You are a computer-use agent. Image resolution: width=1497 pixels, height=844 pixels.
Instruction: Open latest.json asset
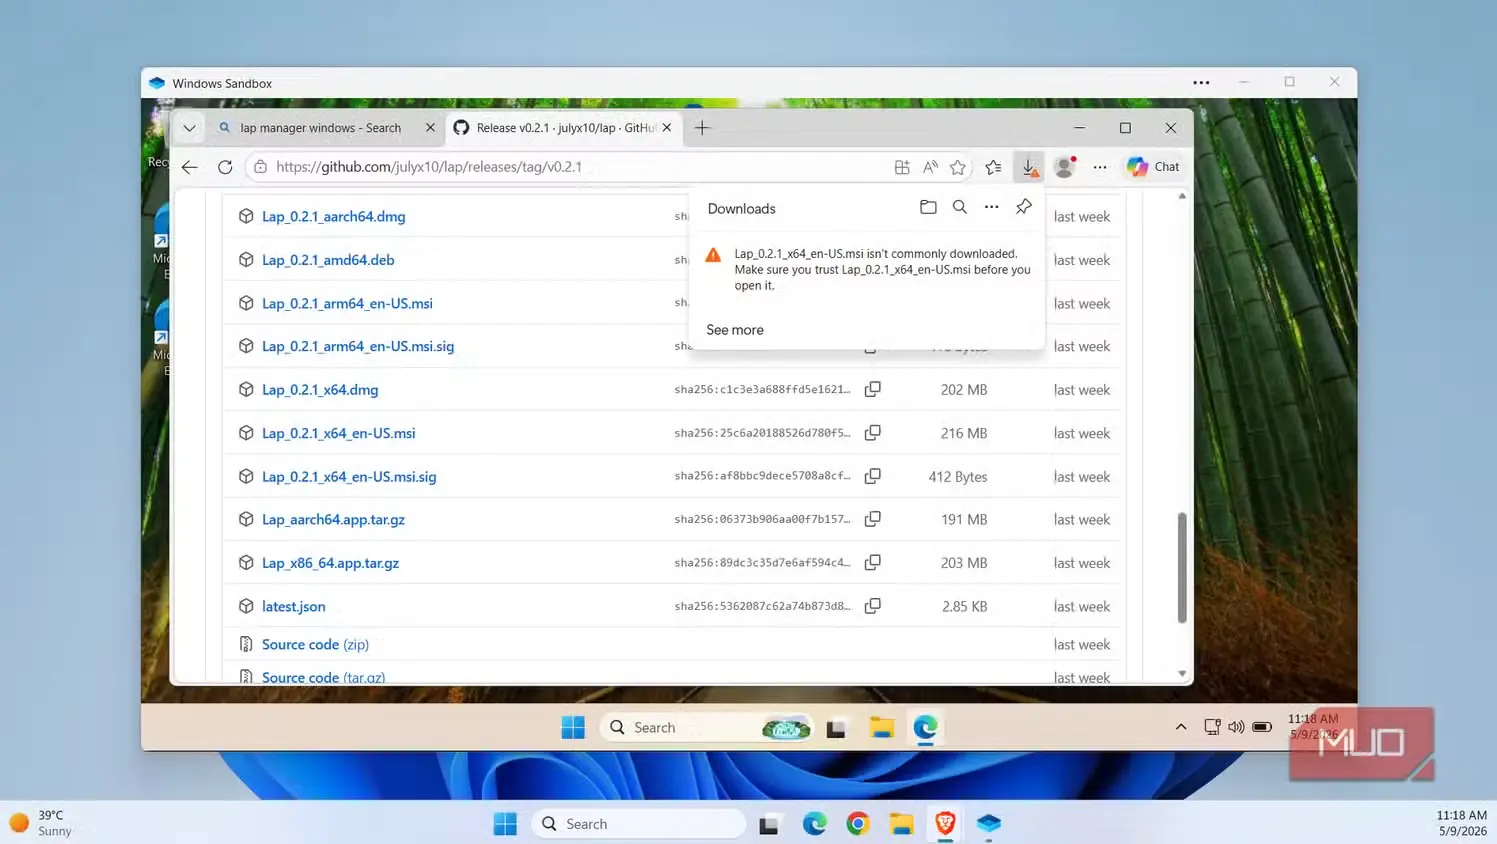click(x=293, y=606)
